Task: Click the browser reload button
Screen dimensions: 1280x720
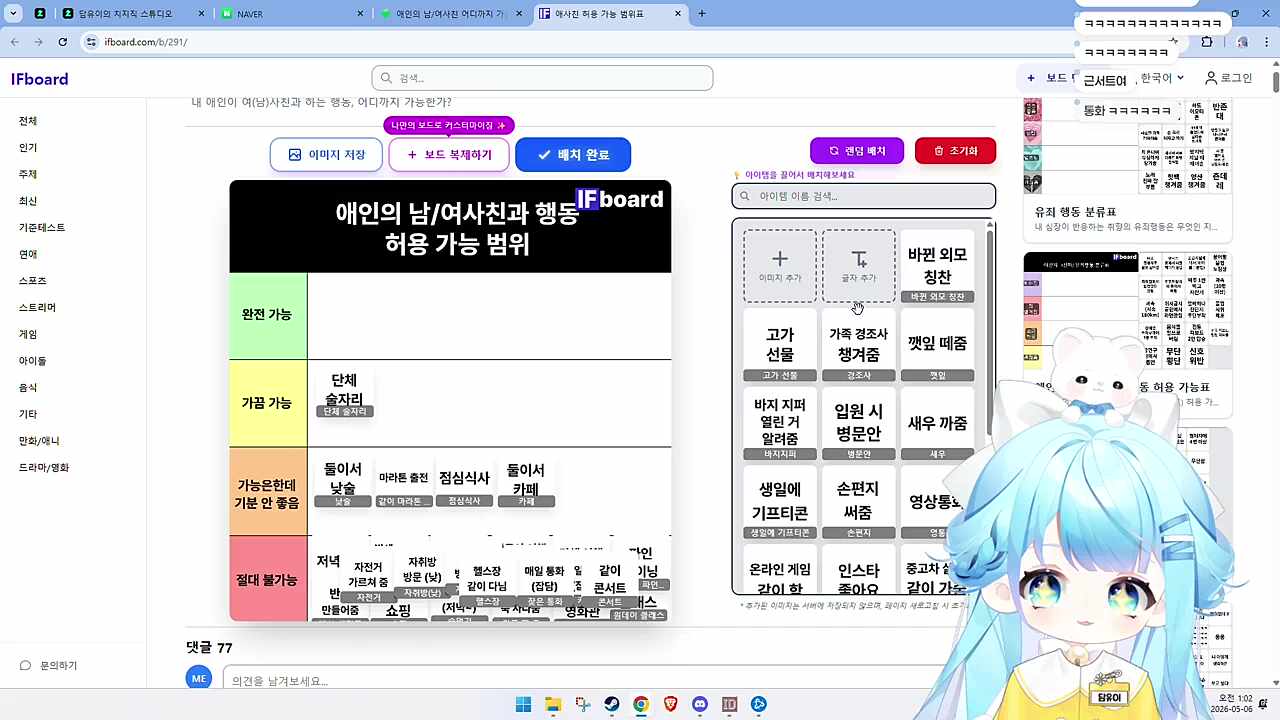Action: [63, 42]
